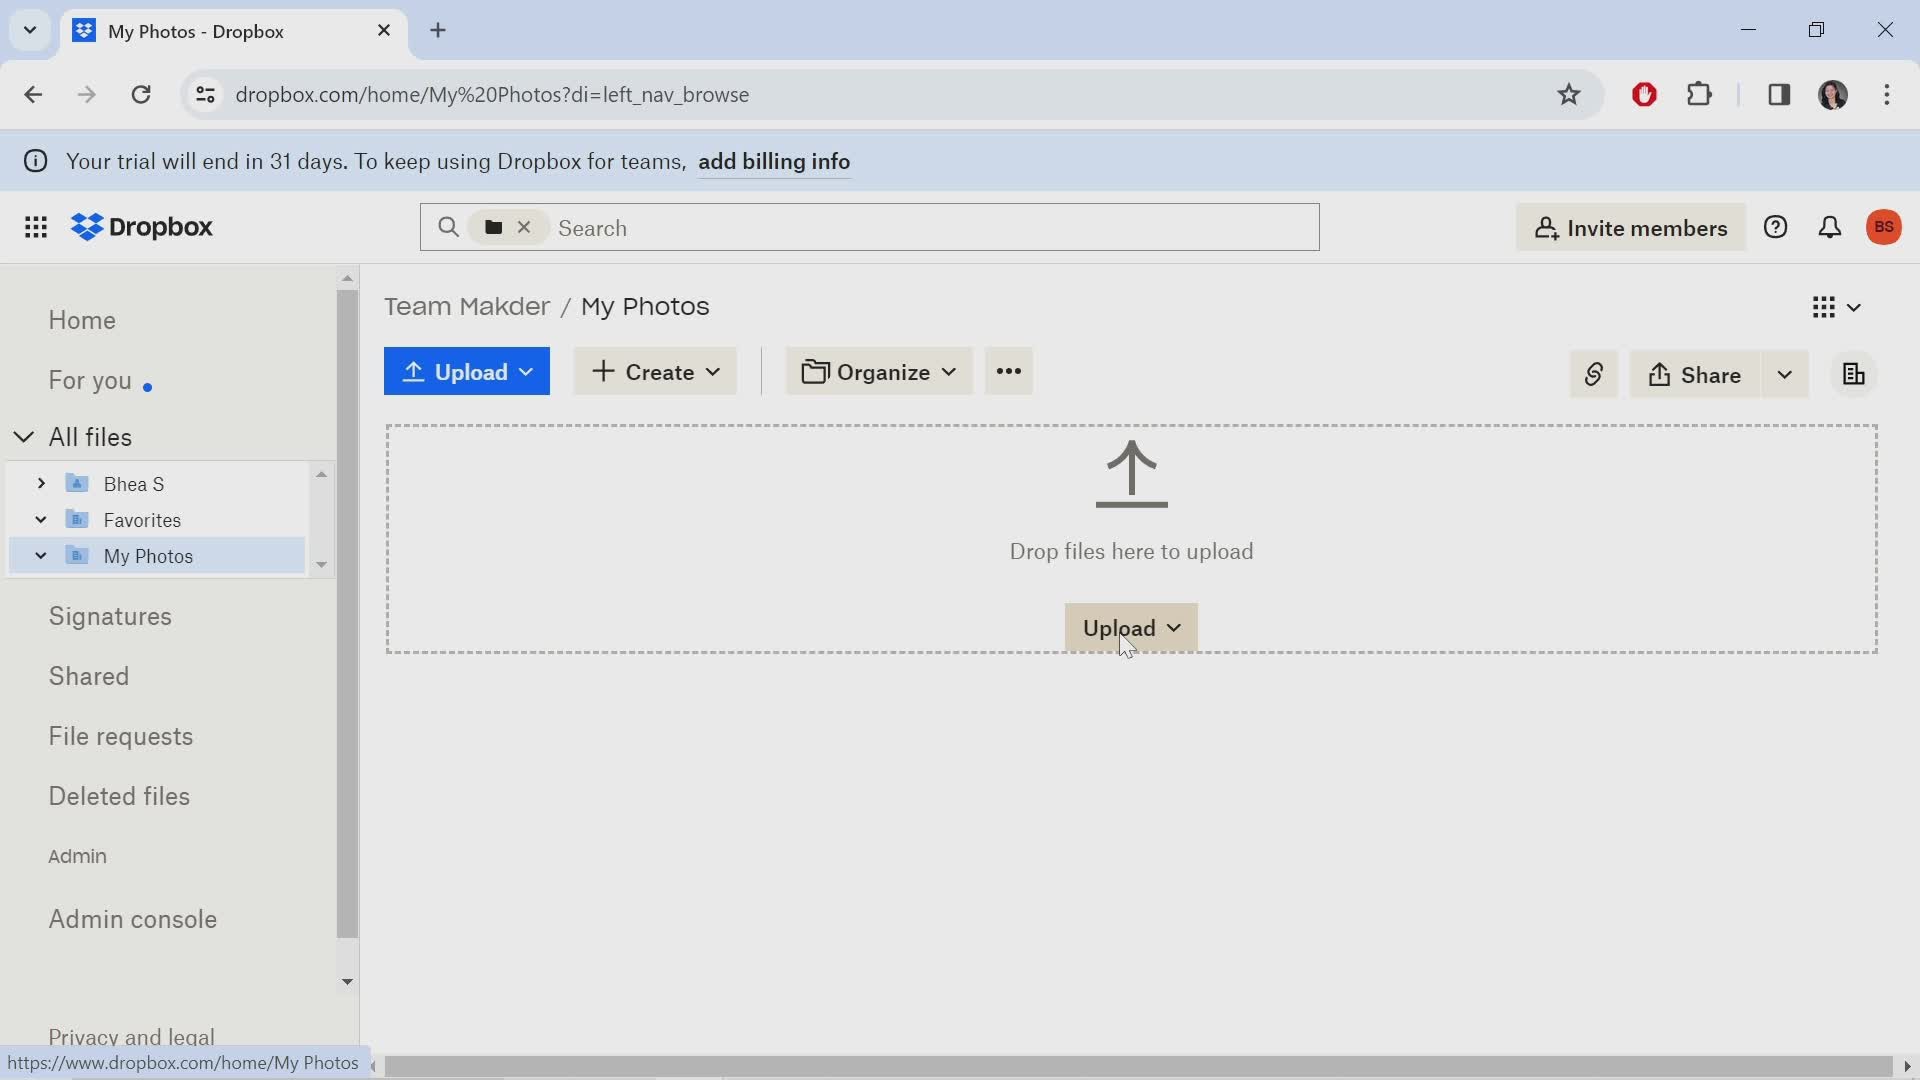Open File requests in the sidebar
Screen dimensions: 1920x1080
point(121,737)
